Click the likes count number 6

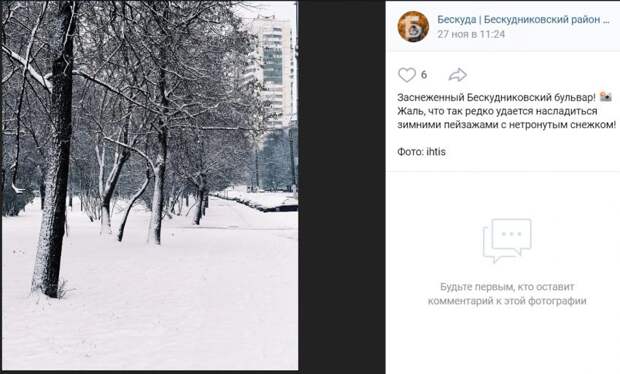[424, 75]
